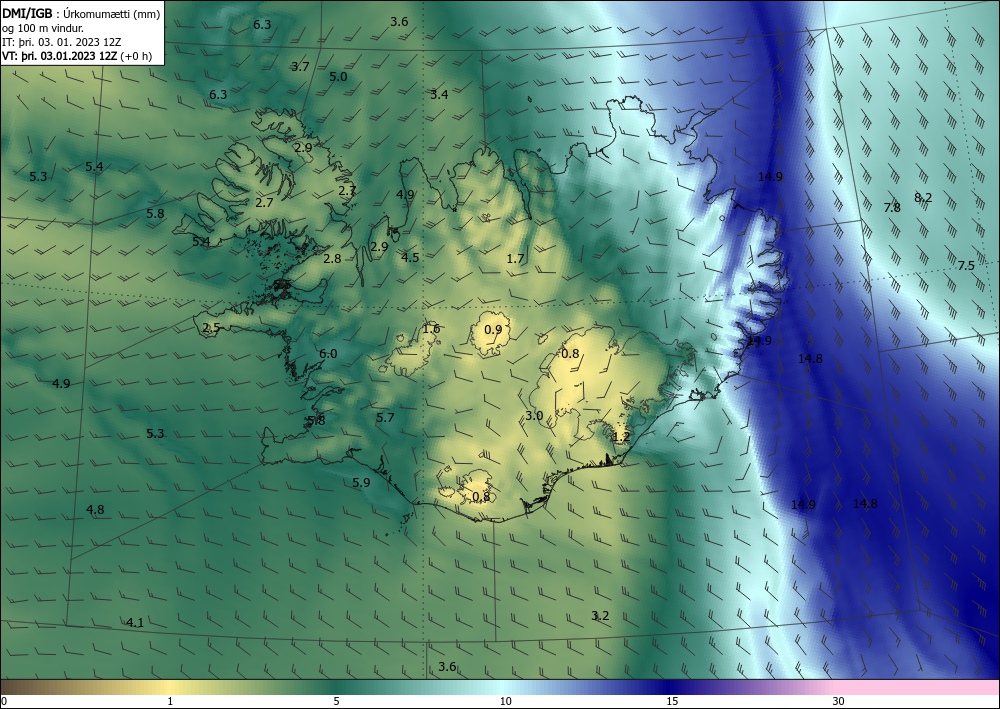Click the 3.2 value label
This screenshot has height=709, width=1000.
click(x=600, y=616)
